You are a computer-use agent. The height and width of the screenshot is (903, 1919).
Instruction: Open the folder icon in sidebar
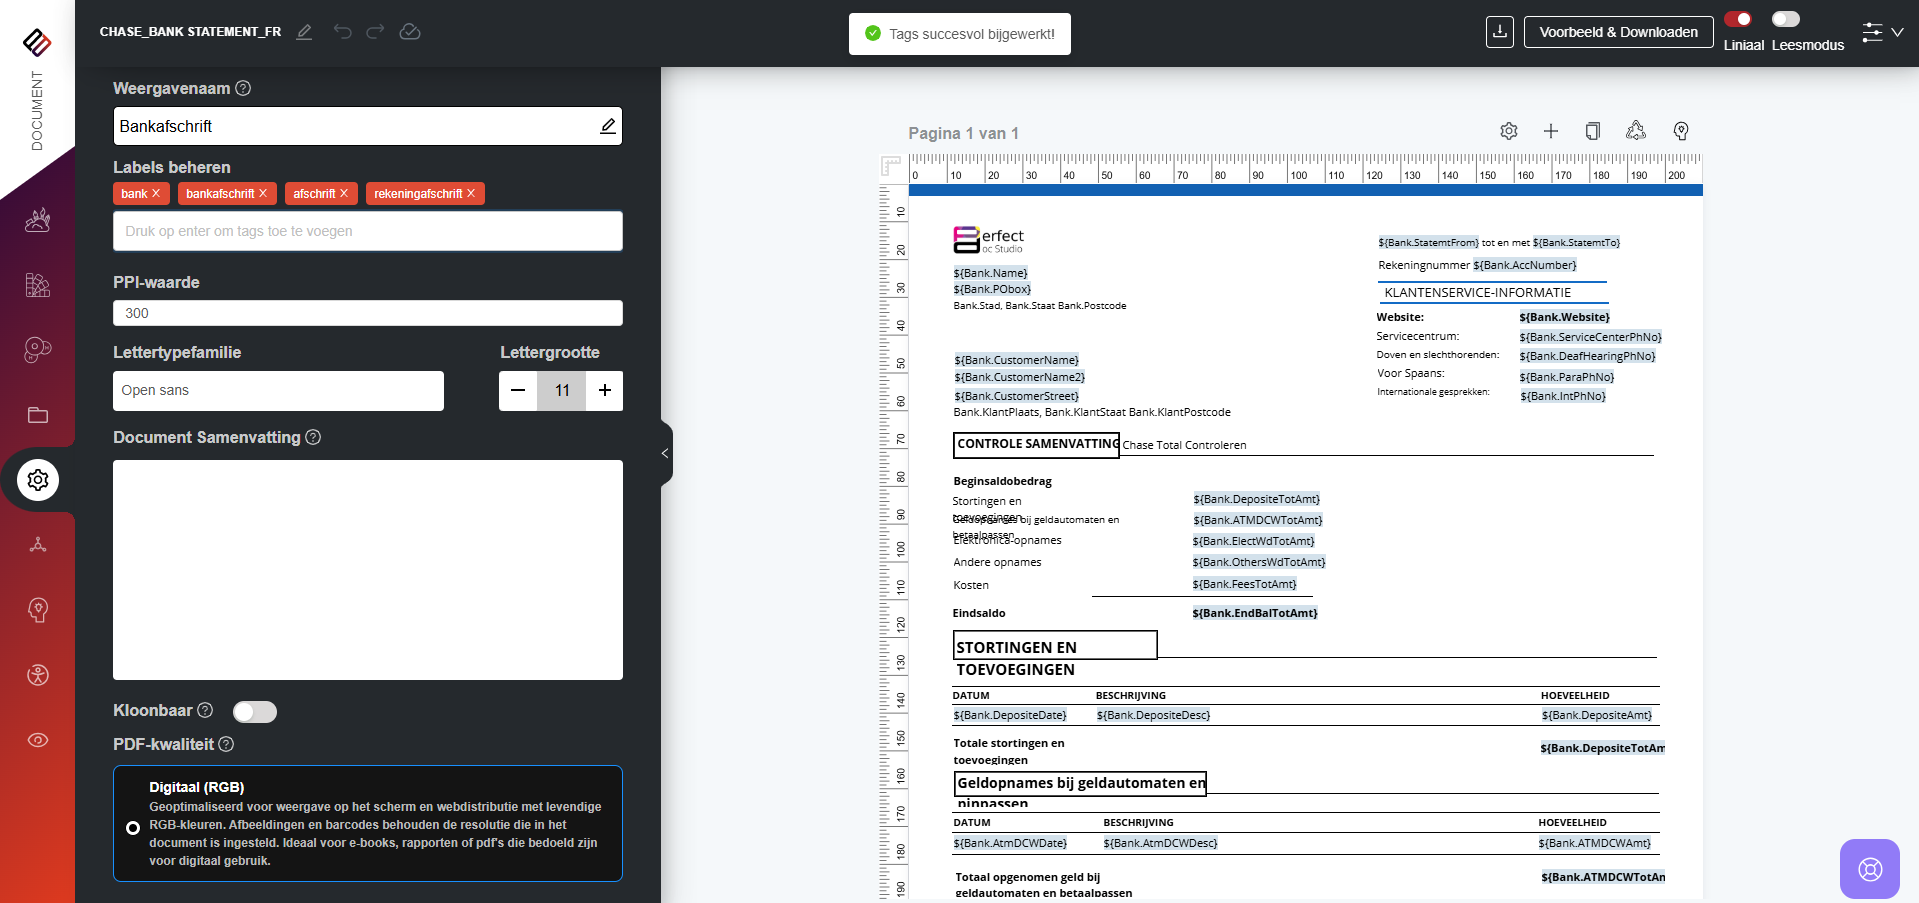click(38, 415)
